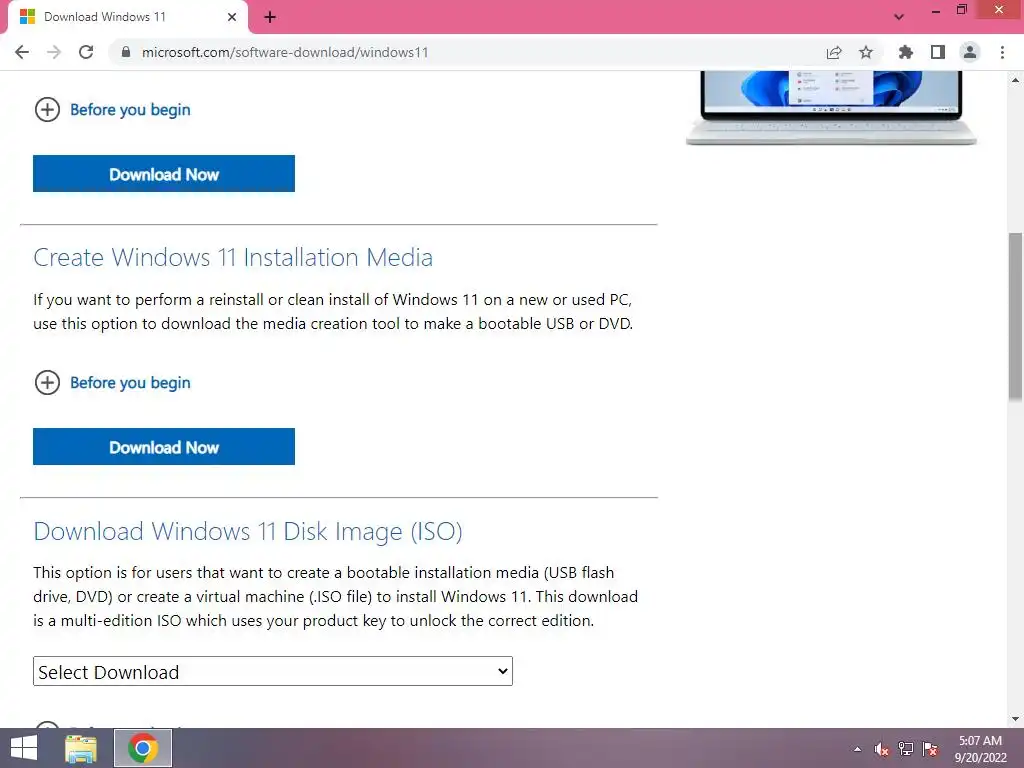The height and width of the screenshot is (768, 1024).
Task: Open the Chrome three-dot menu
Action: pyautogui.click(x=1002, y=52)
